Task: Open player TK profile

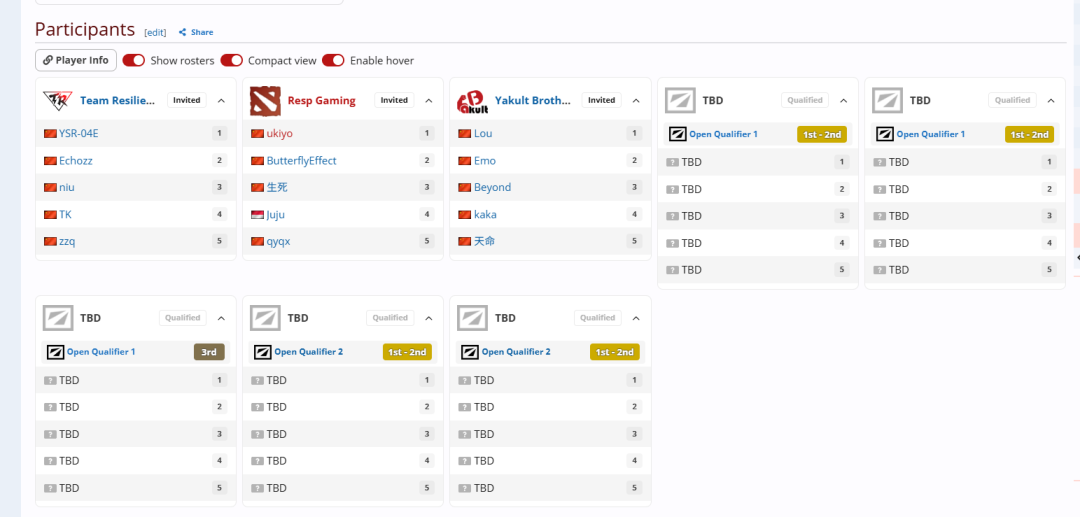Action: [65, 215]
